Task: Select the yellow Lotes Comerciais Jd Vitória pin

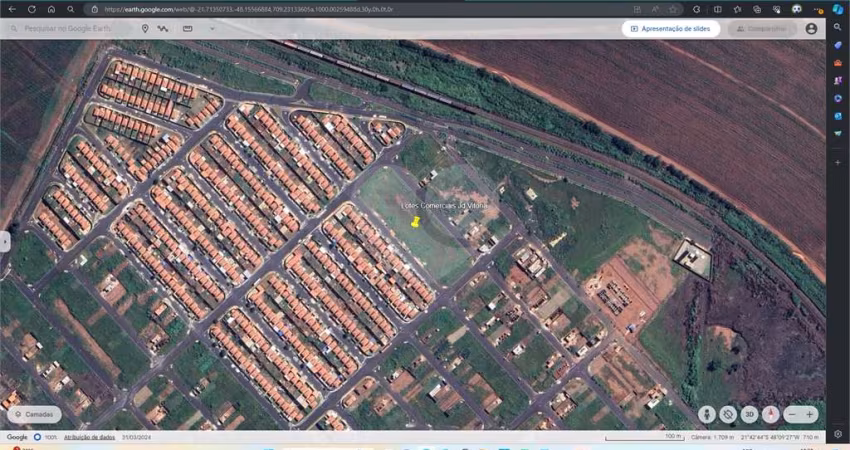Action: [415, 222]
